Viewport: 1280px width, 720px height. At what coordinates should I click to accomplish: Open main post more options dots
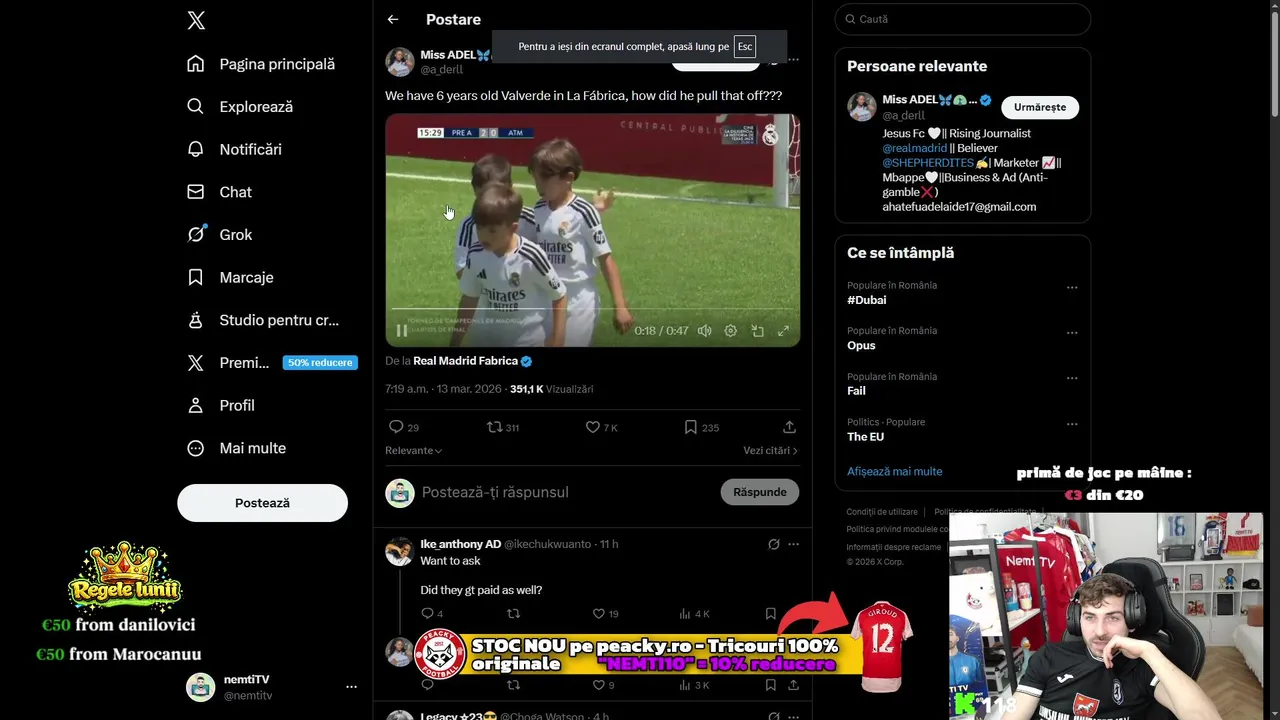(x=793, y=60)
